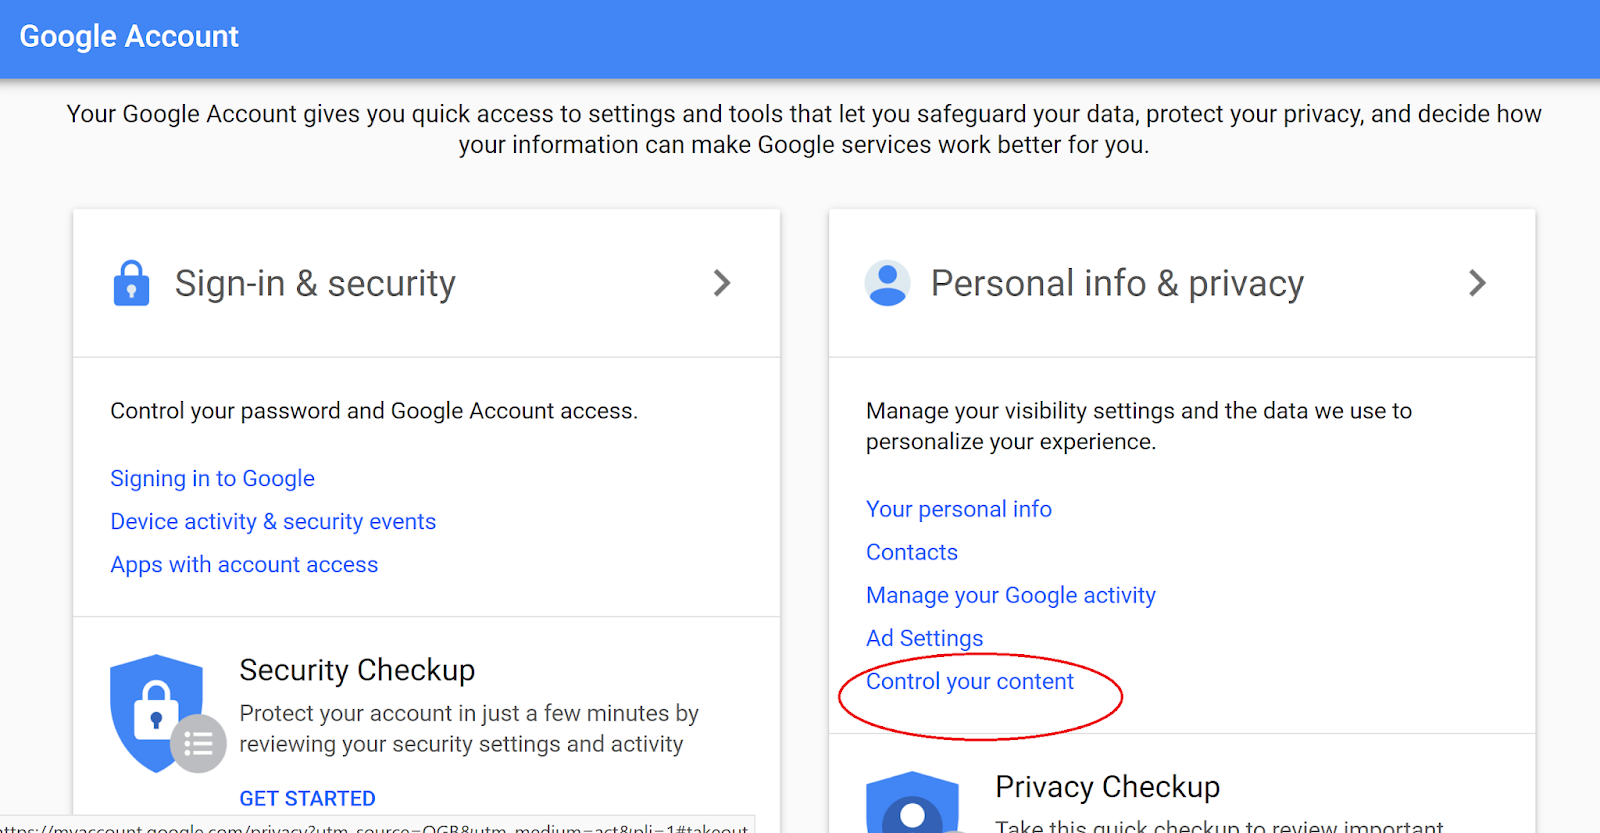Click the Security Checkup title

coord(357,670)
